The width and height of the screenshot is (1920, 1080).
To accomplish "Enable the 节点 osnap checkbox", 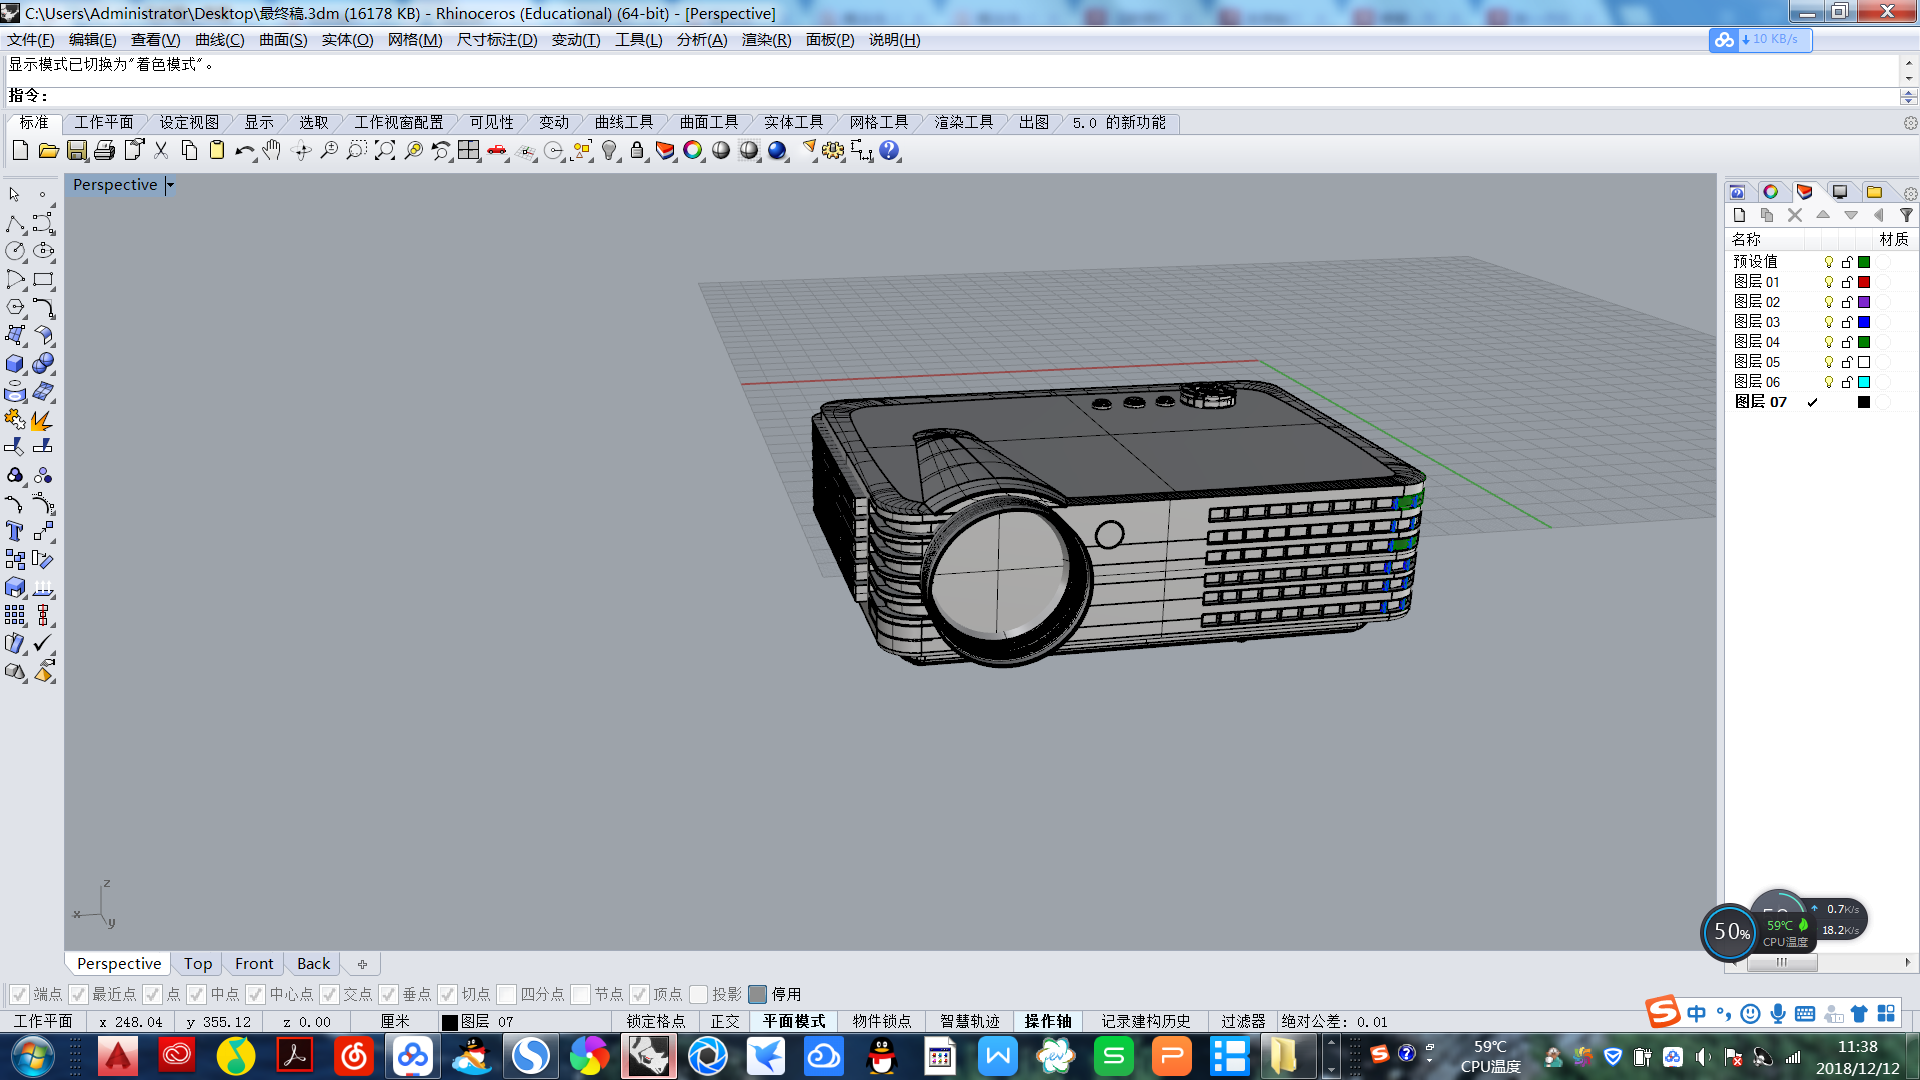I will tap(581, 994).
